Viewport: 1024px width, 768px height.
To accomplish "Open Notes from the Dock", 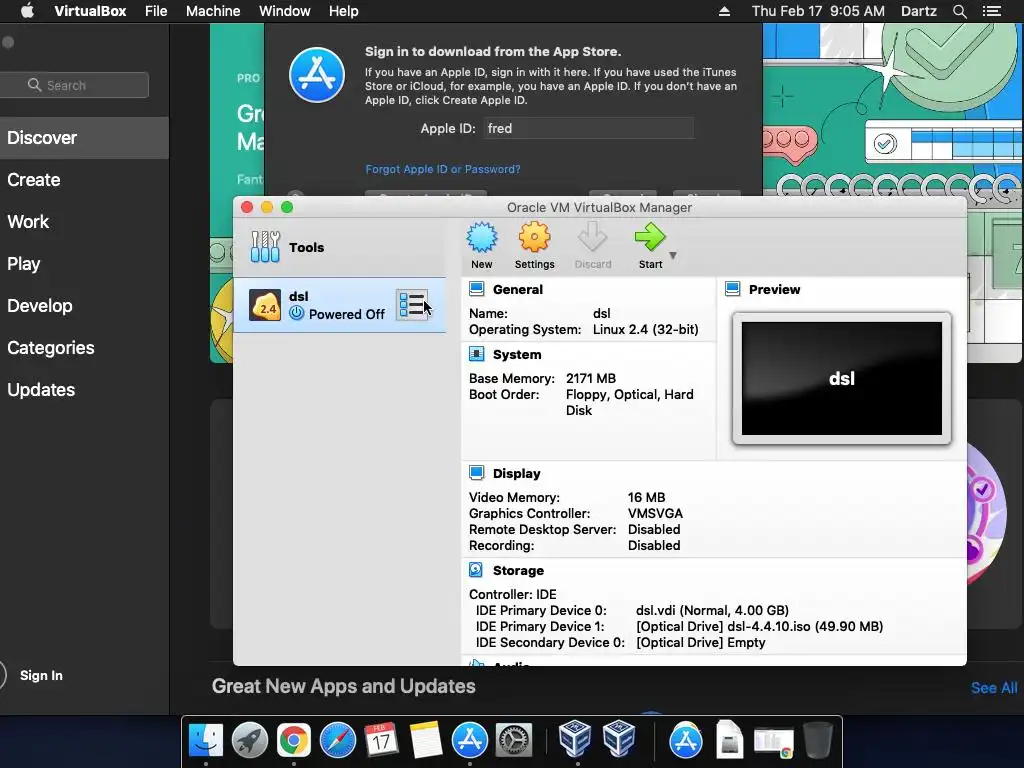I will tap(426, 741).
